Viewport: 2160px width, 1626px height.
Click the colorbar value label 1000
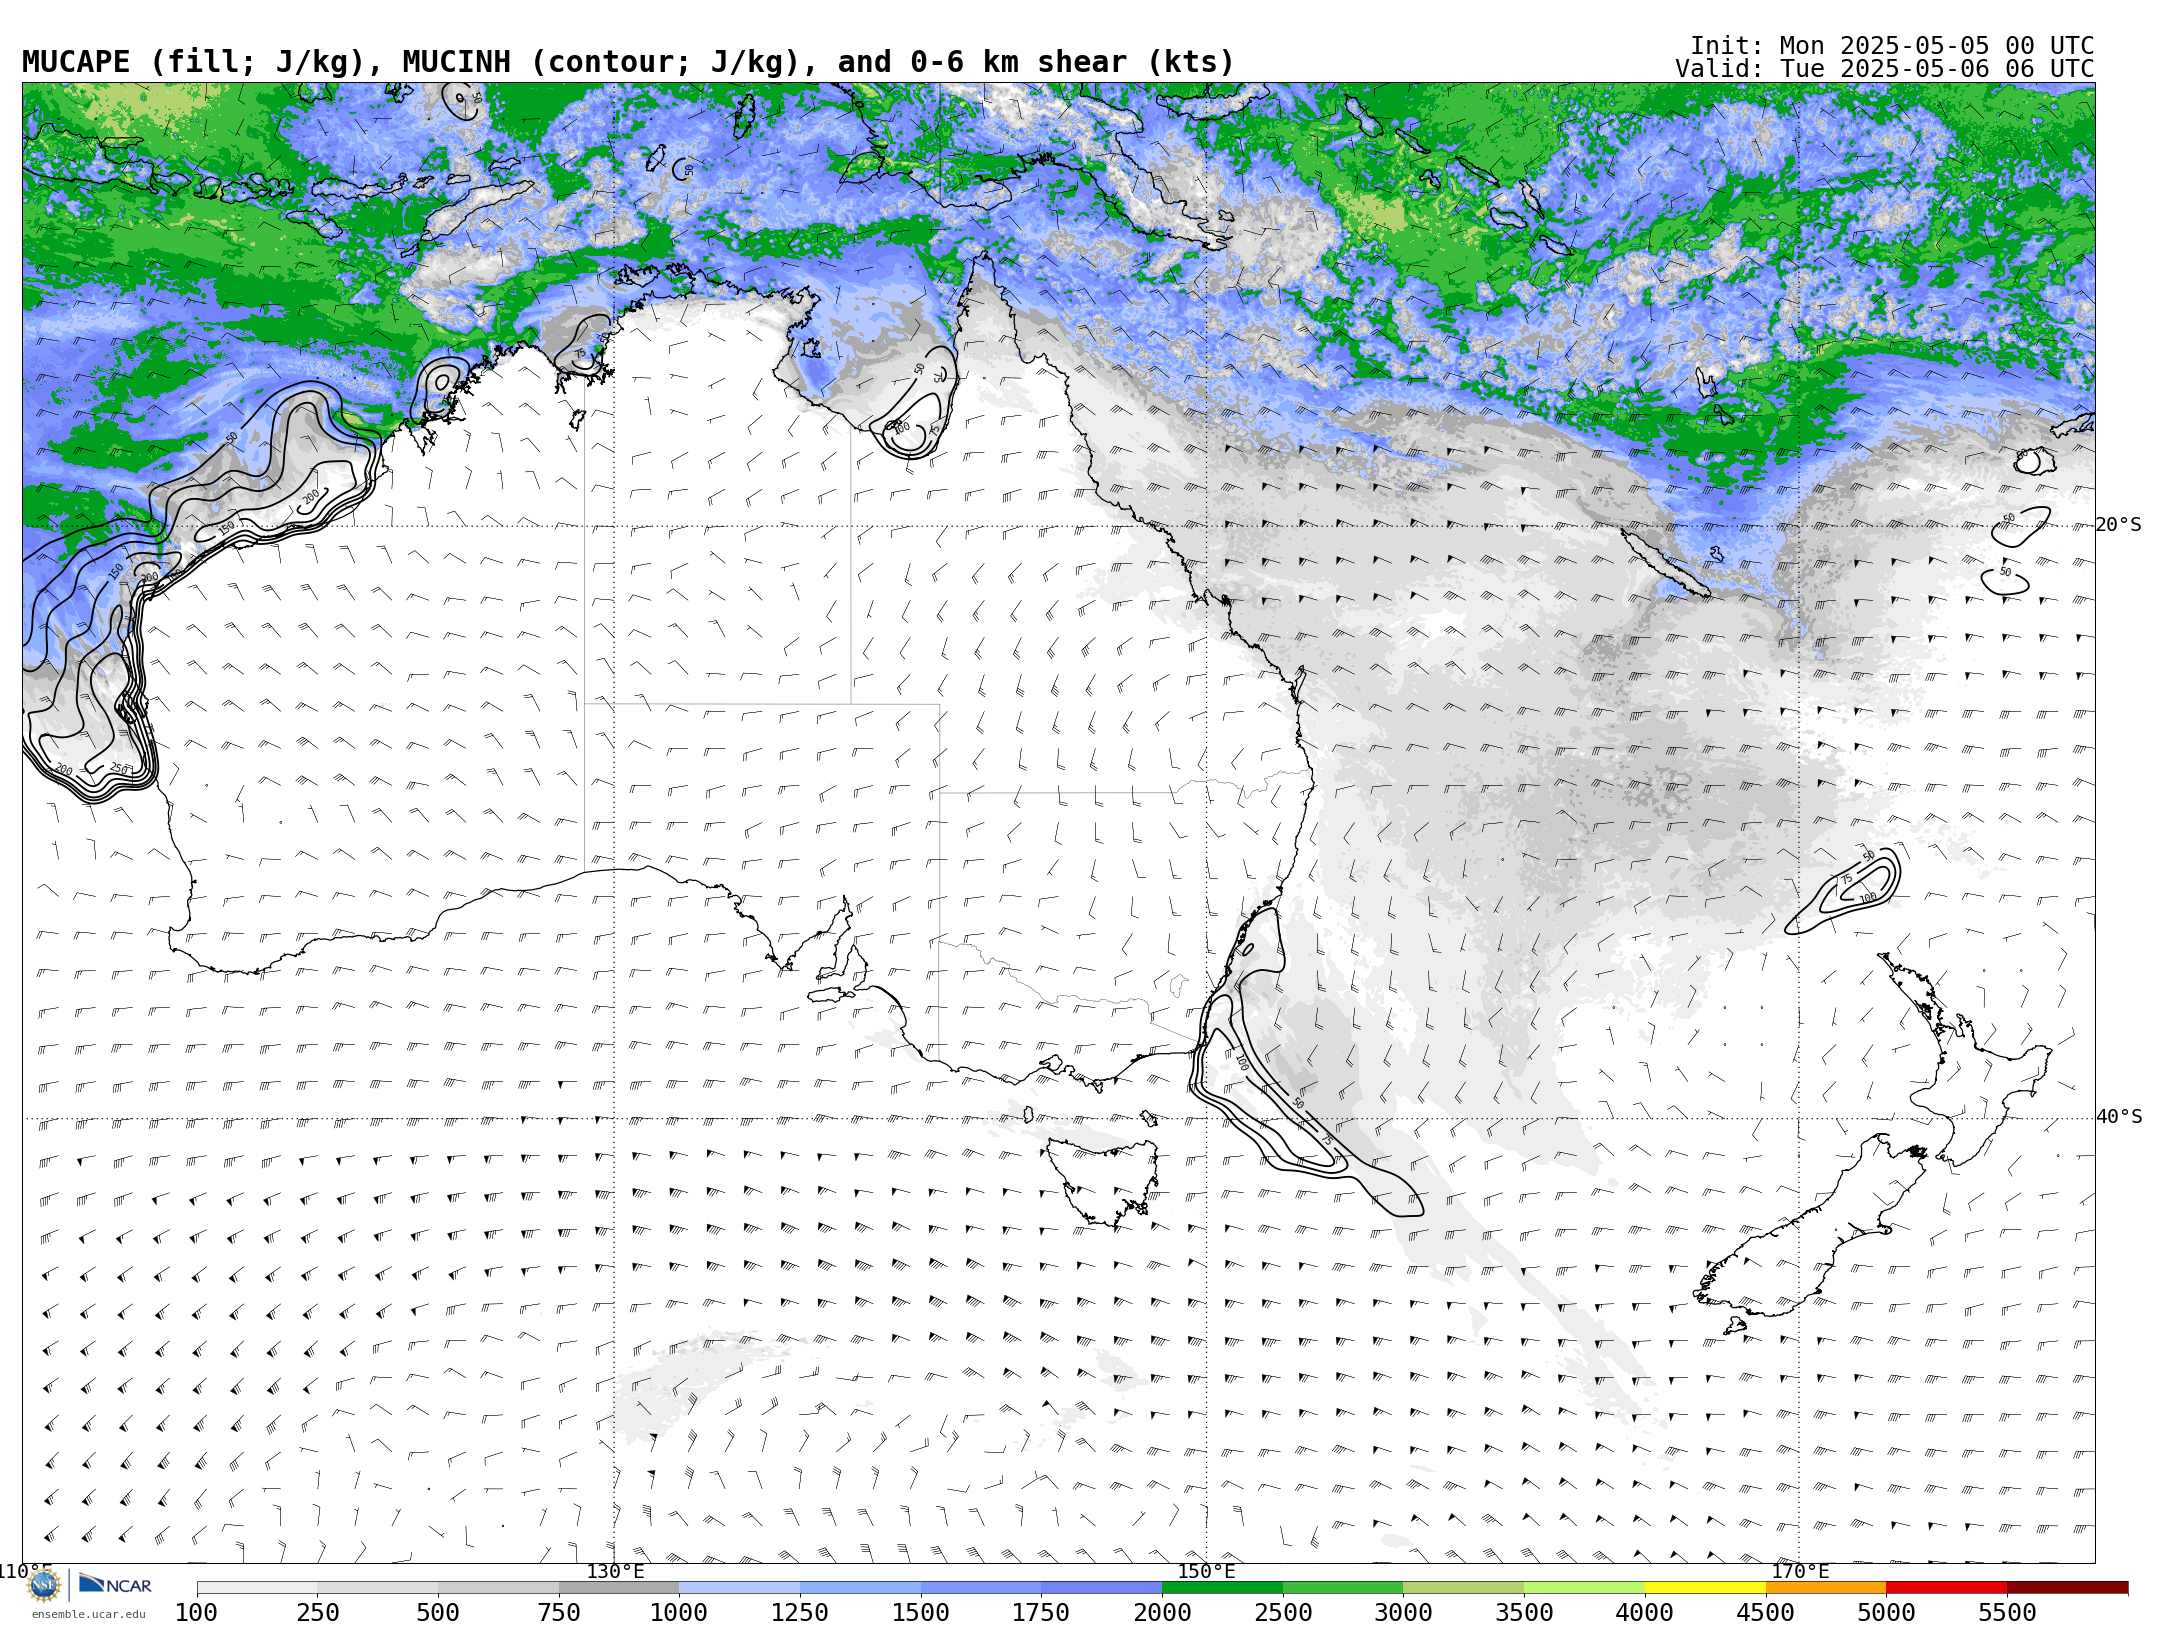coord(679,1612)
